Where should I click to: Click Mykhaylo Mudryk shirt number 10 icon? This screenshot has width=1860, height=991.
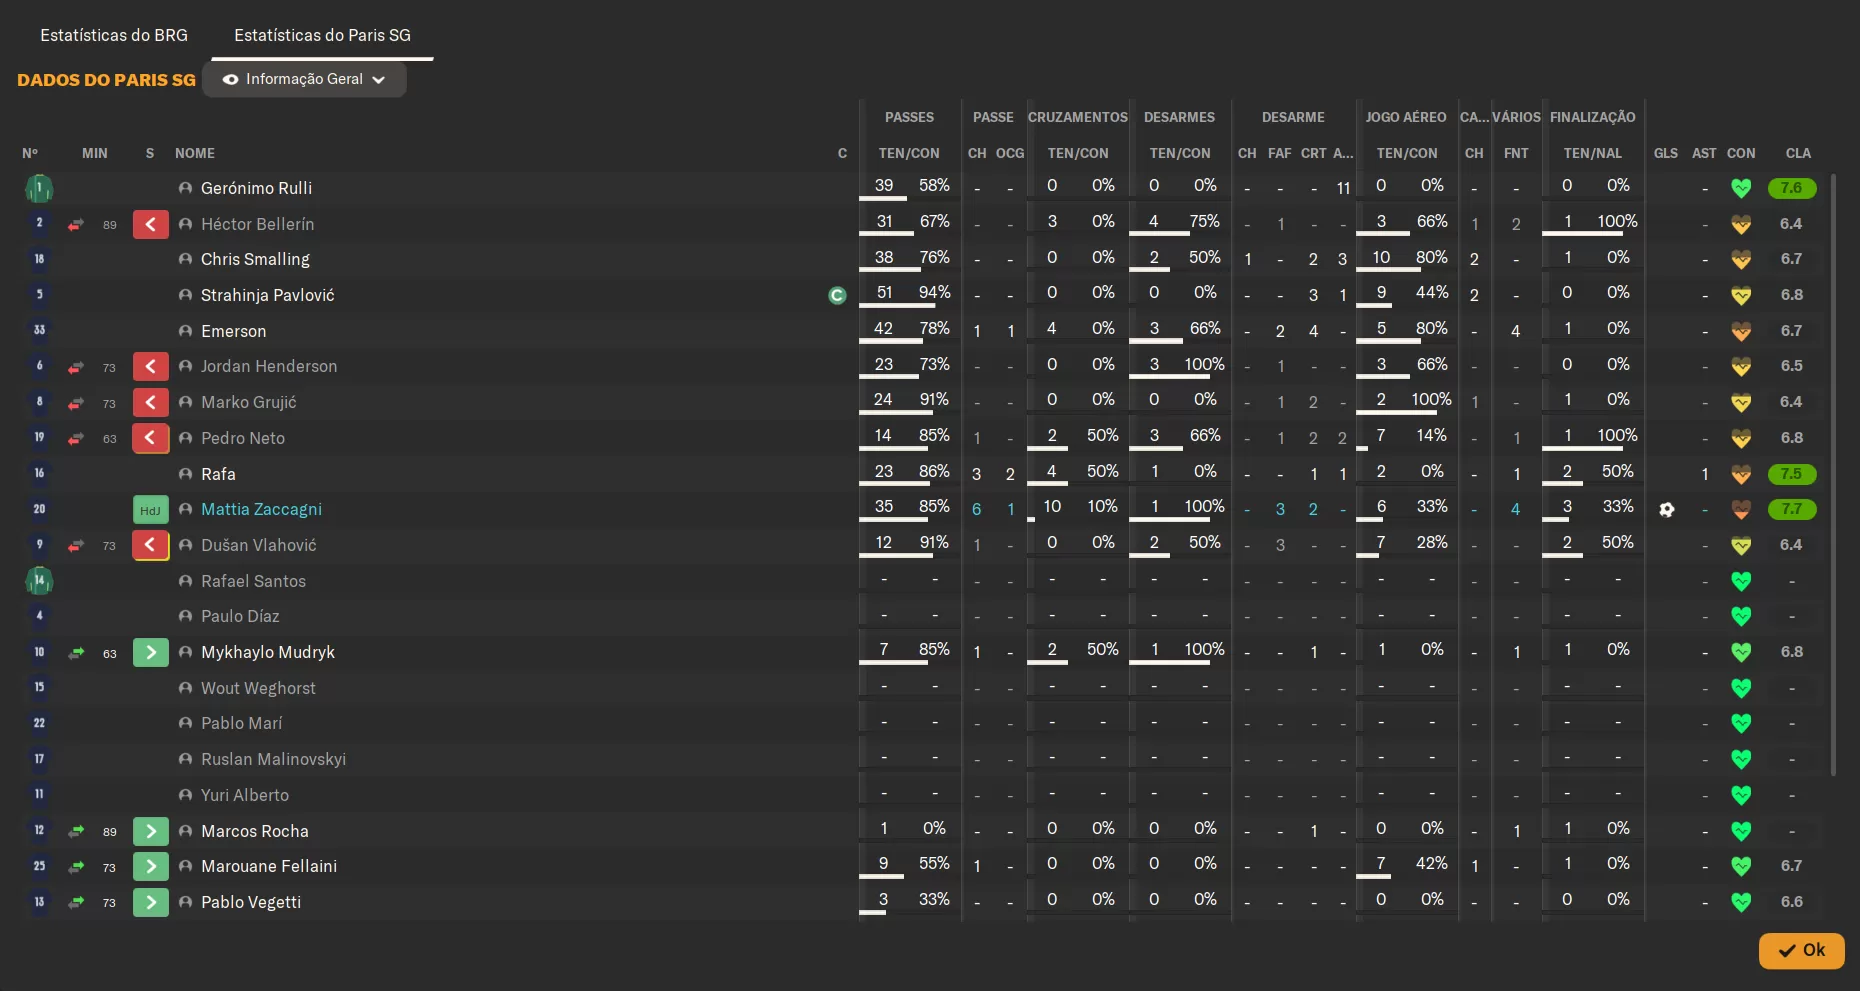[39, 652]
